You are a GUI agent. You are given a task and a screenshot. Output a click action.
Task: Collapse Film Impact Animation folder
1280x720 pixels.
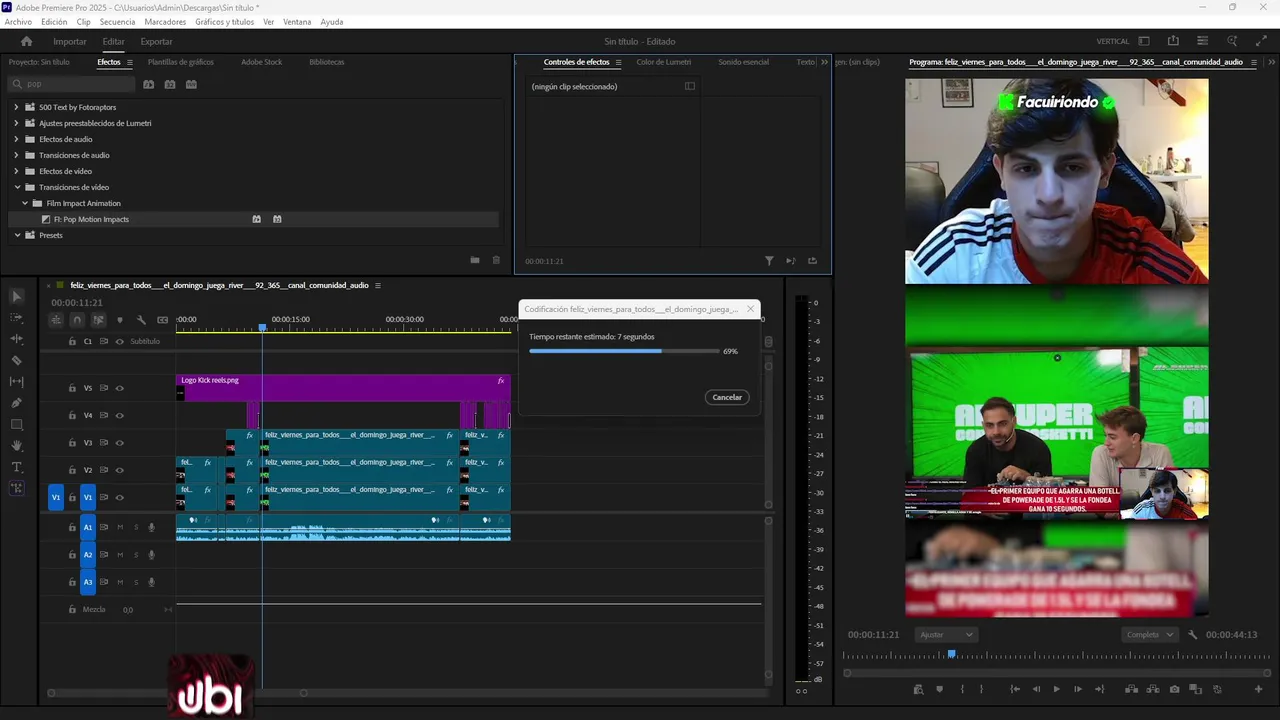pyautogui.click(x=25, y=203)
